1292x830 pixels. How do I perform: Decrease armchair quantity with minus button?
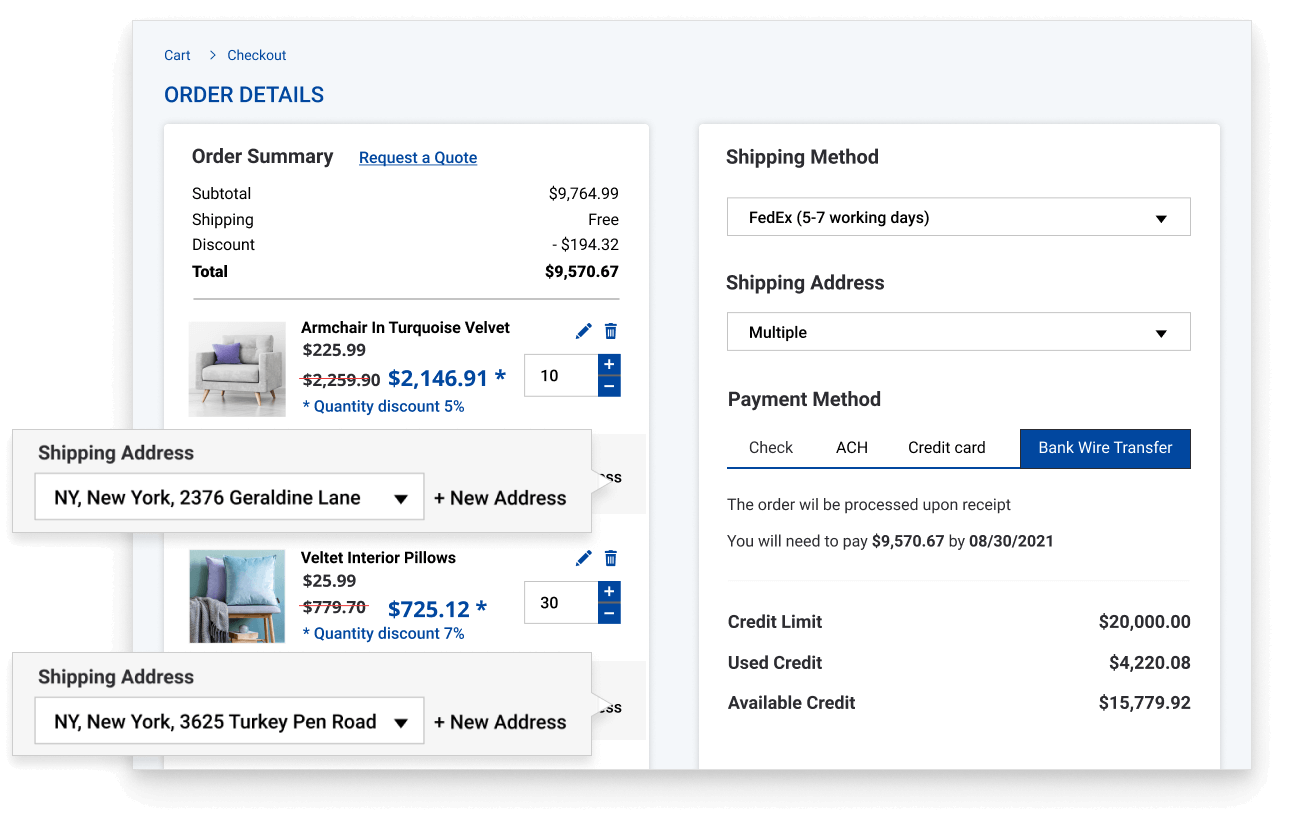609,386
